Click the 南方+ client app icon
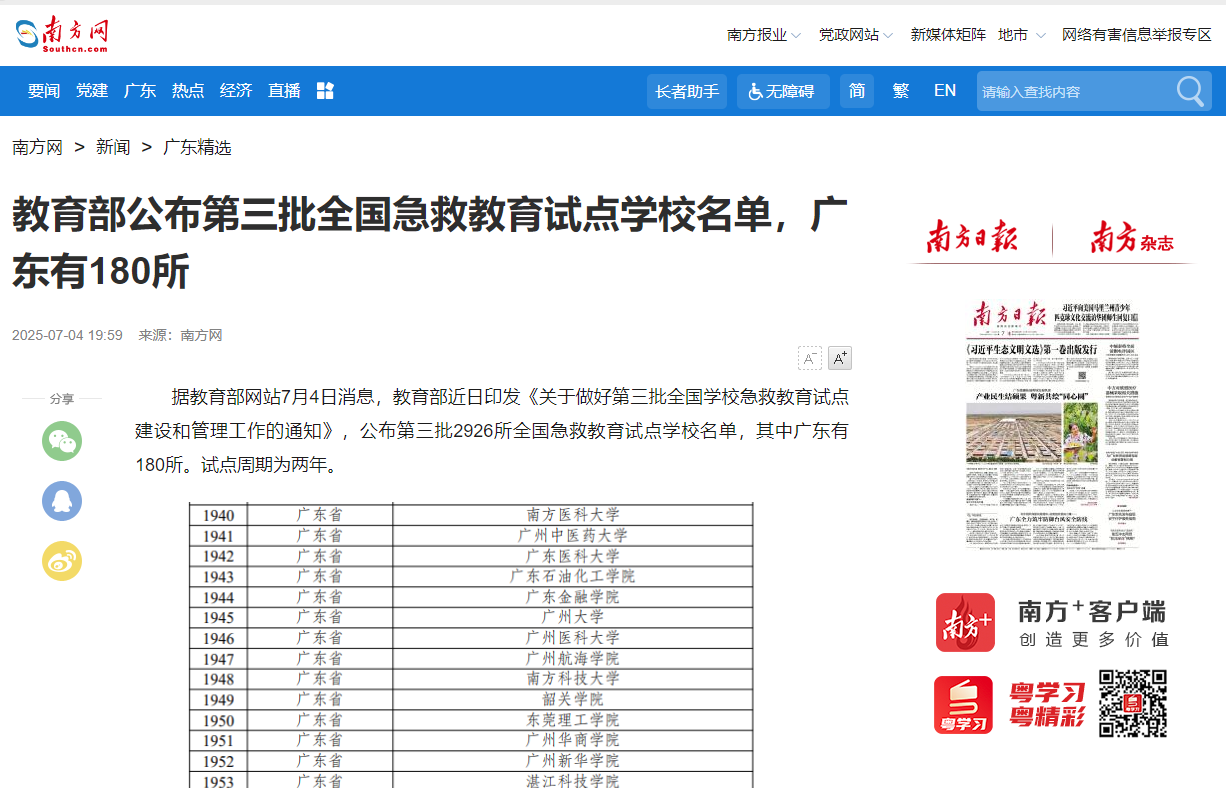 click(965, 622)
